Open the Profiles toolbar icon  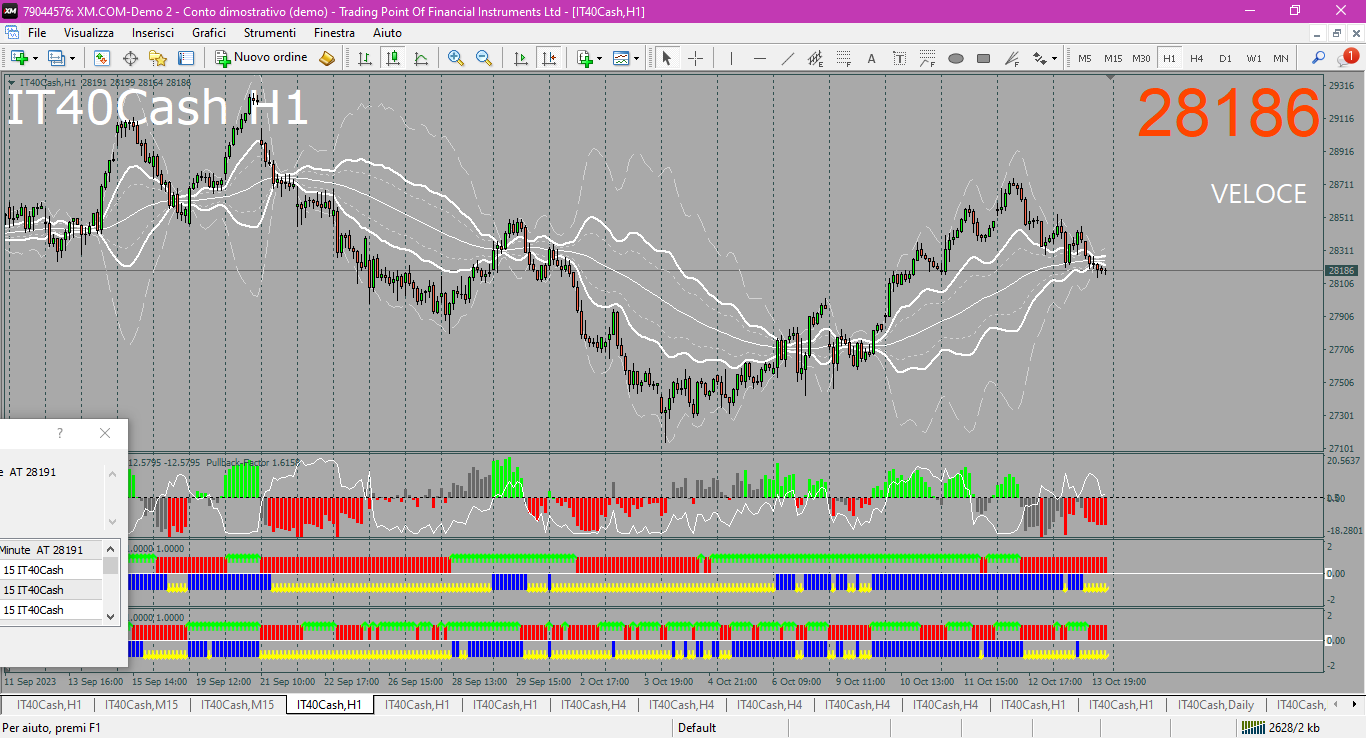click(57, 58)
